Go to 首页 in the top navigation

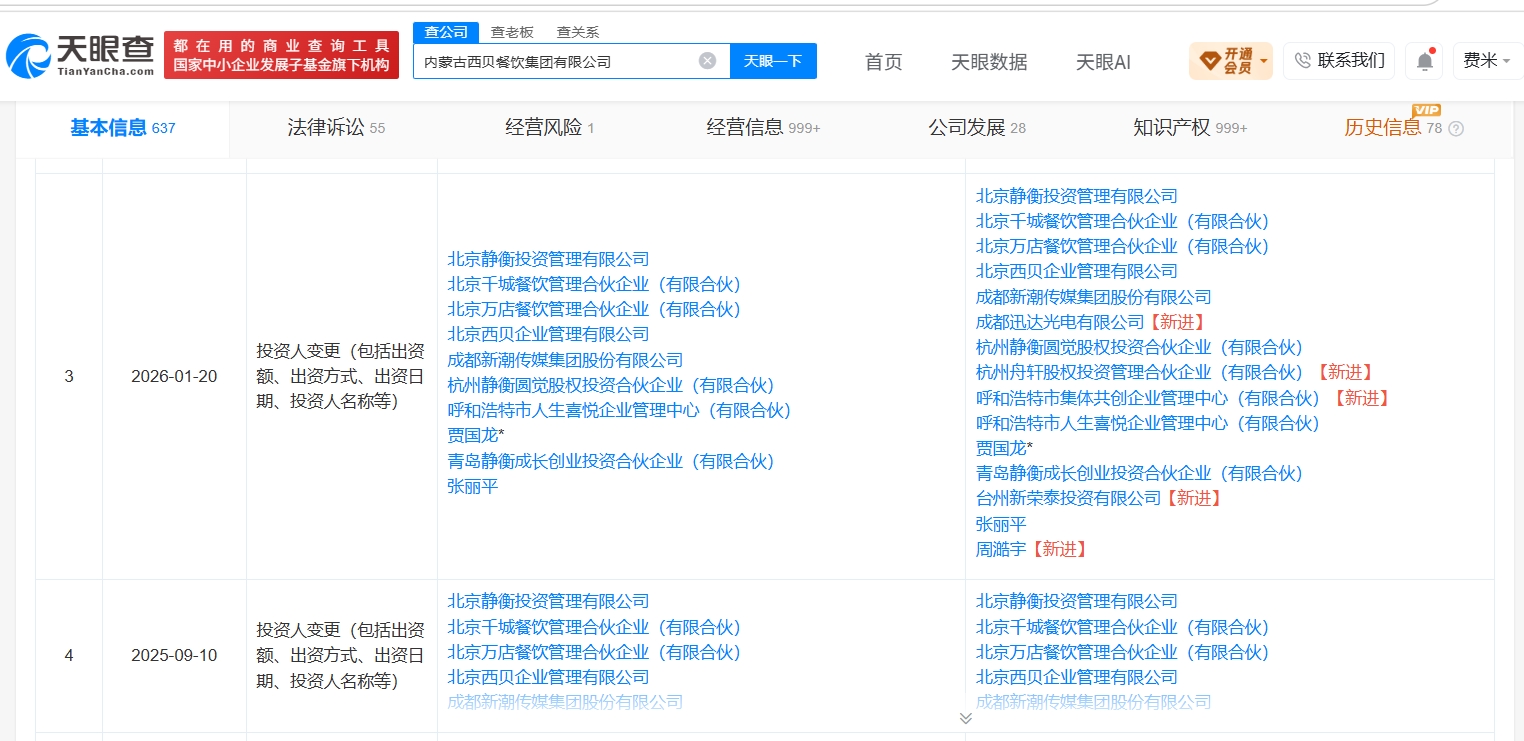pos(883,62)
